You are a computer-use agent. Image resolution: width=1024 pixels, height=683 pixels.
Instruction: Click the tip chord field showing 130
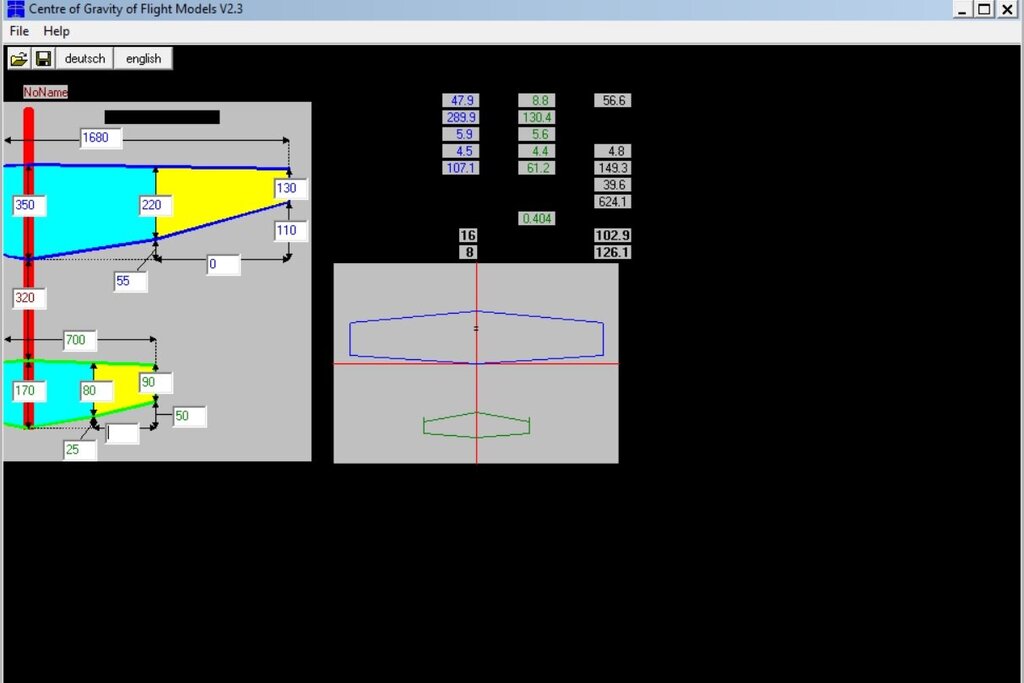click(x=291, y=189)
